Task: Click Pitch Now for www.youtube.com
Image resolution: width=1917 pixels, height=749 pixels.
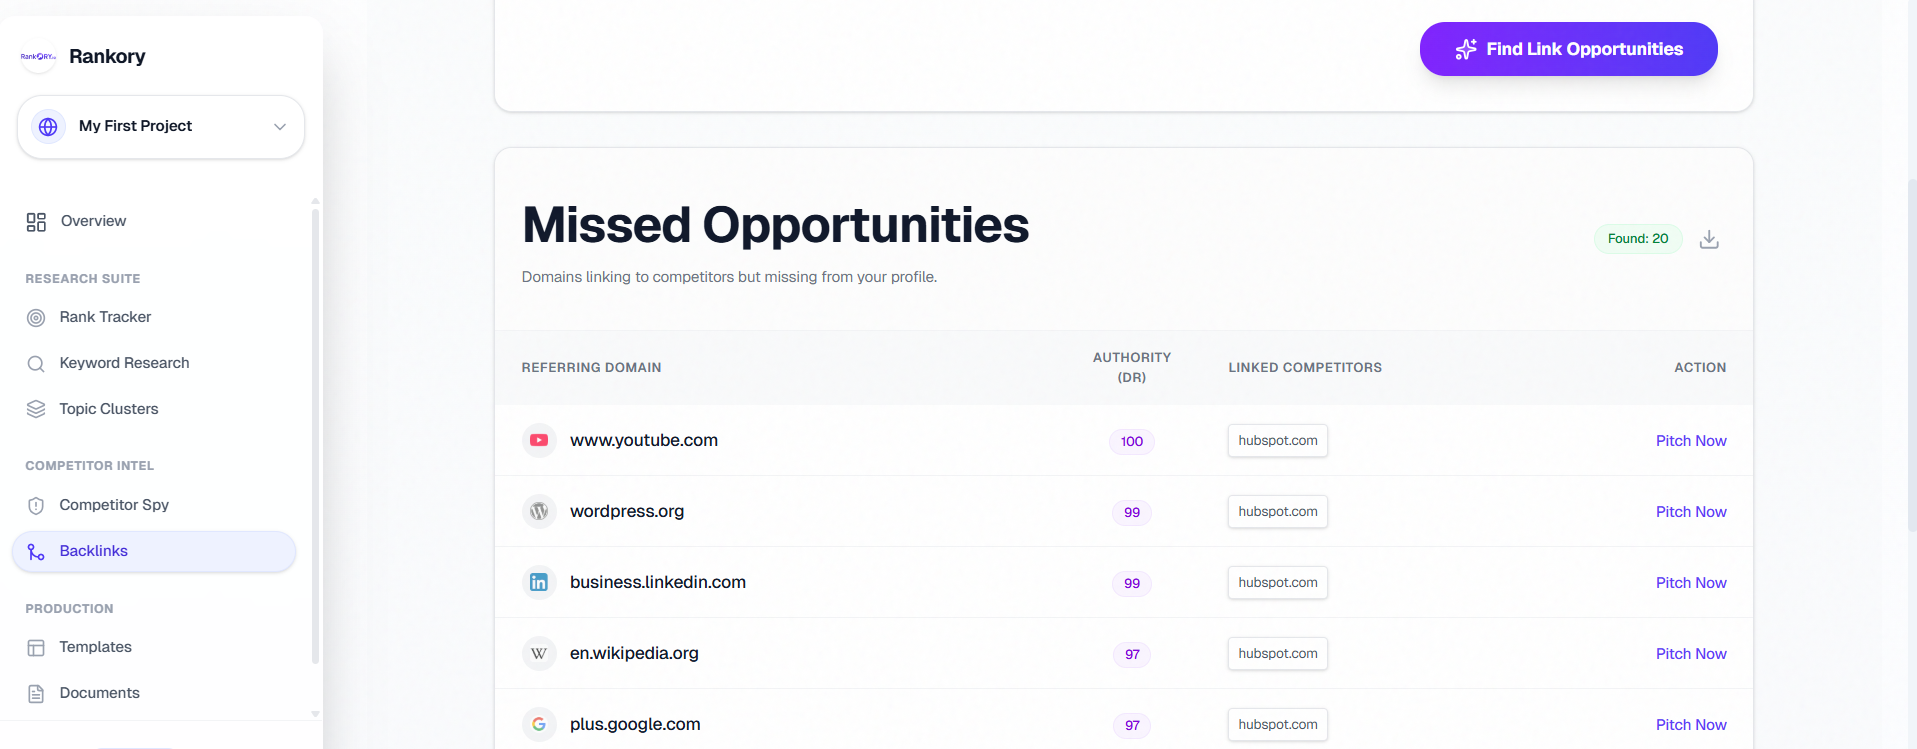Action: point(1690,441)
